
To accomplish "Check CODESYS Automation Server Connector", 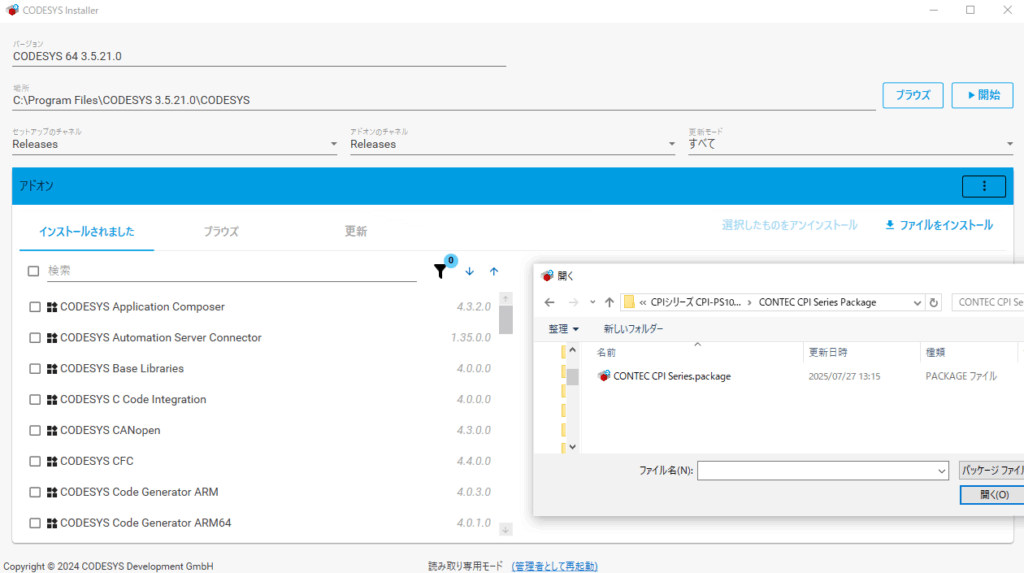I will pos(35,338).
